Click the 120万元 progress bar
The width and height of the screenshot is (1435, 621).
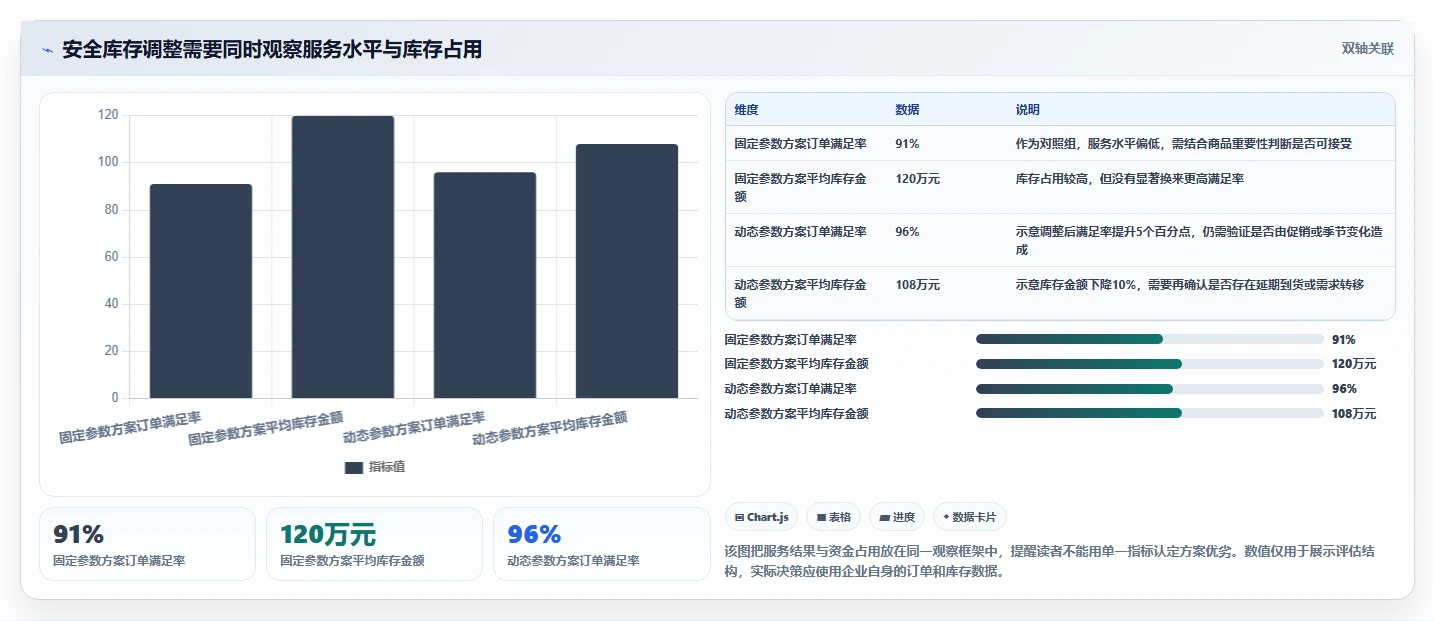(1150, 364)
